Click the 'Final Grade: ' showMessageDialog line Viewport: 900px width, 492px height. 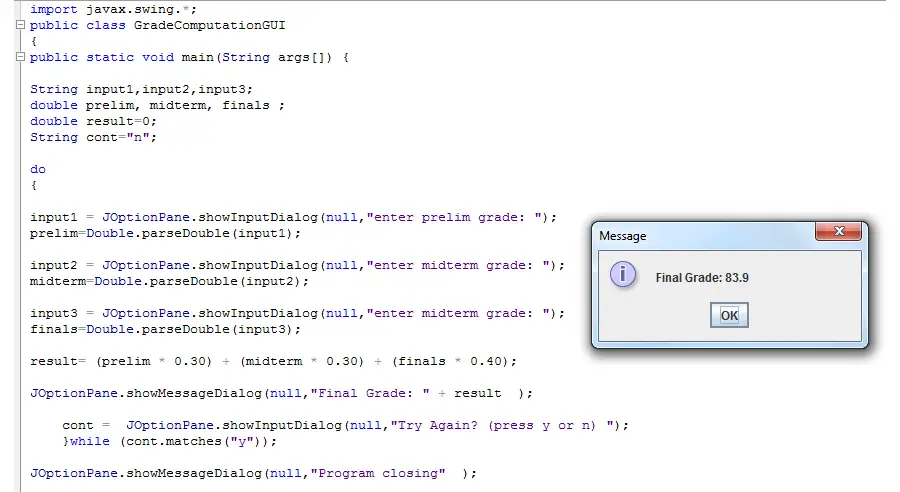(281, 394)
